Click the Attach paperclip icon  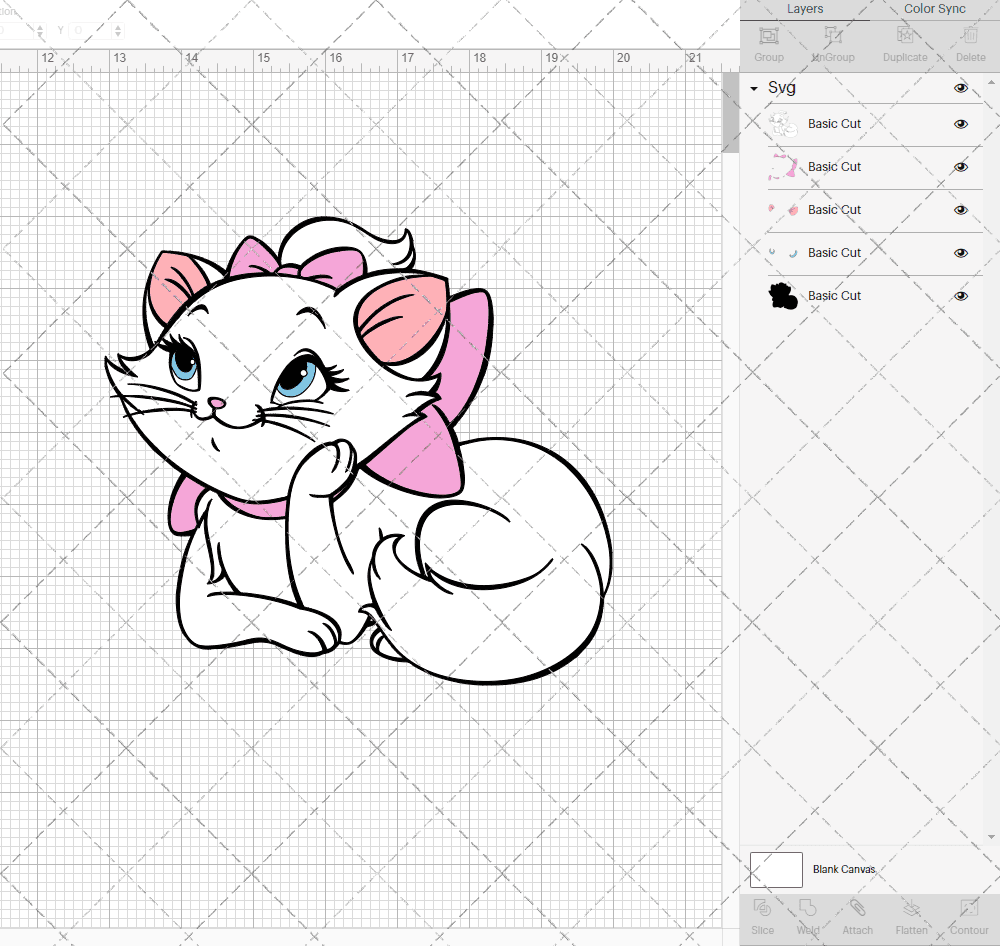[x=857, y=908]
